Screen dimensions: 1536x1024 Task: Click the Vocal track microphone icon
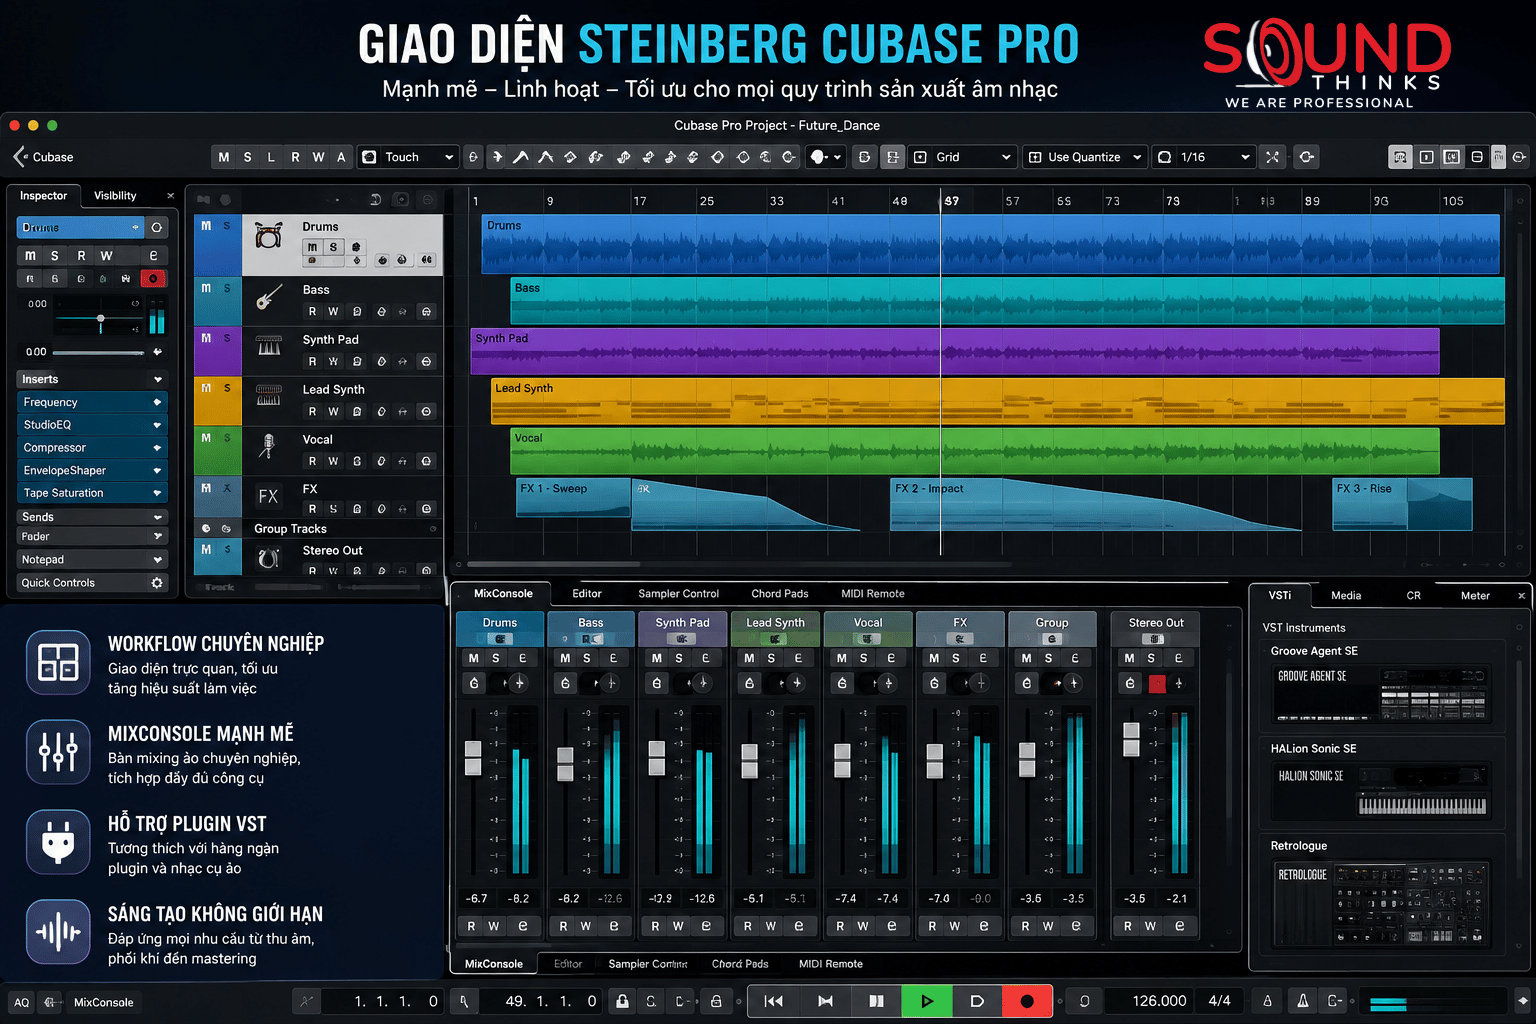(267, 446)
